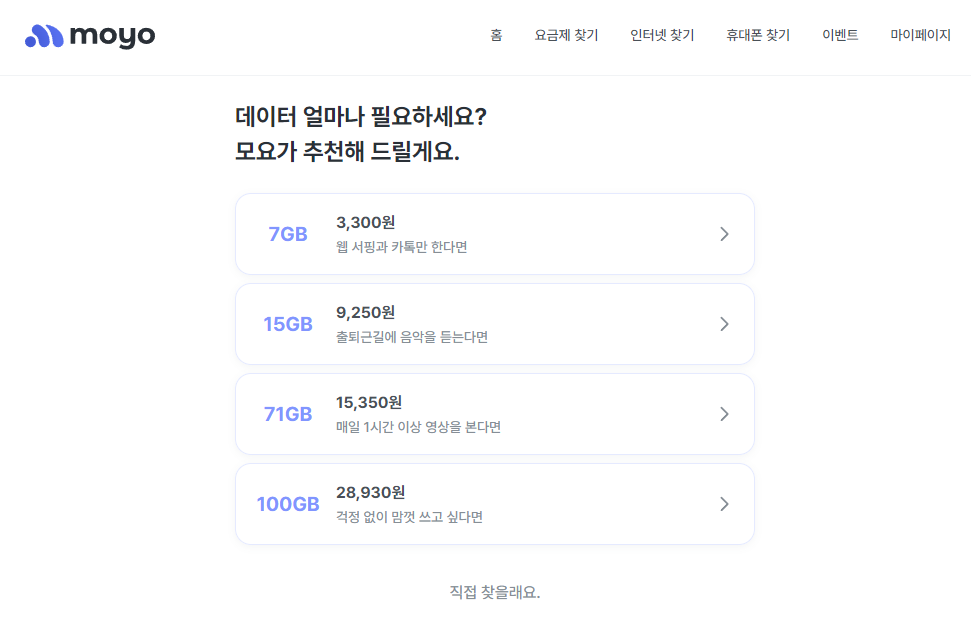Screen dimensions: 971x624
Task: Expand the 71GB plan with the arrow
Action: tap(724, 413)
